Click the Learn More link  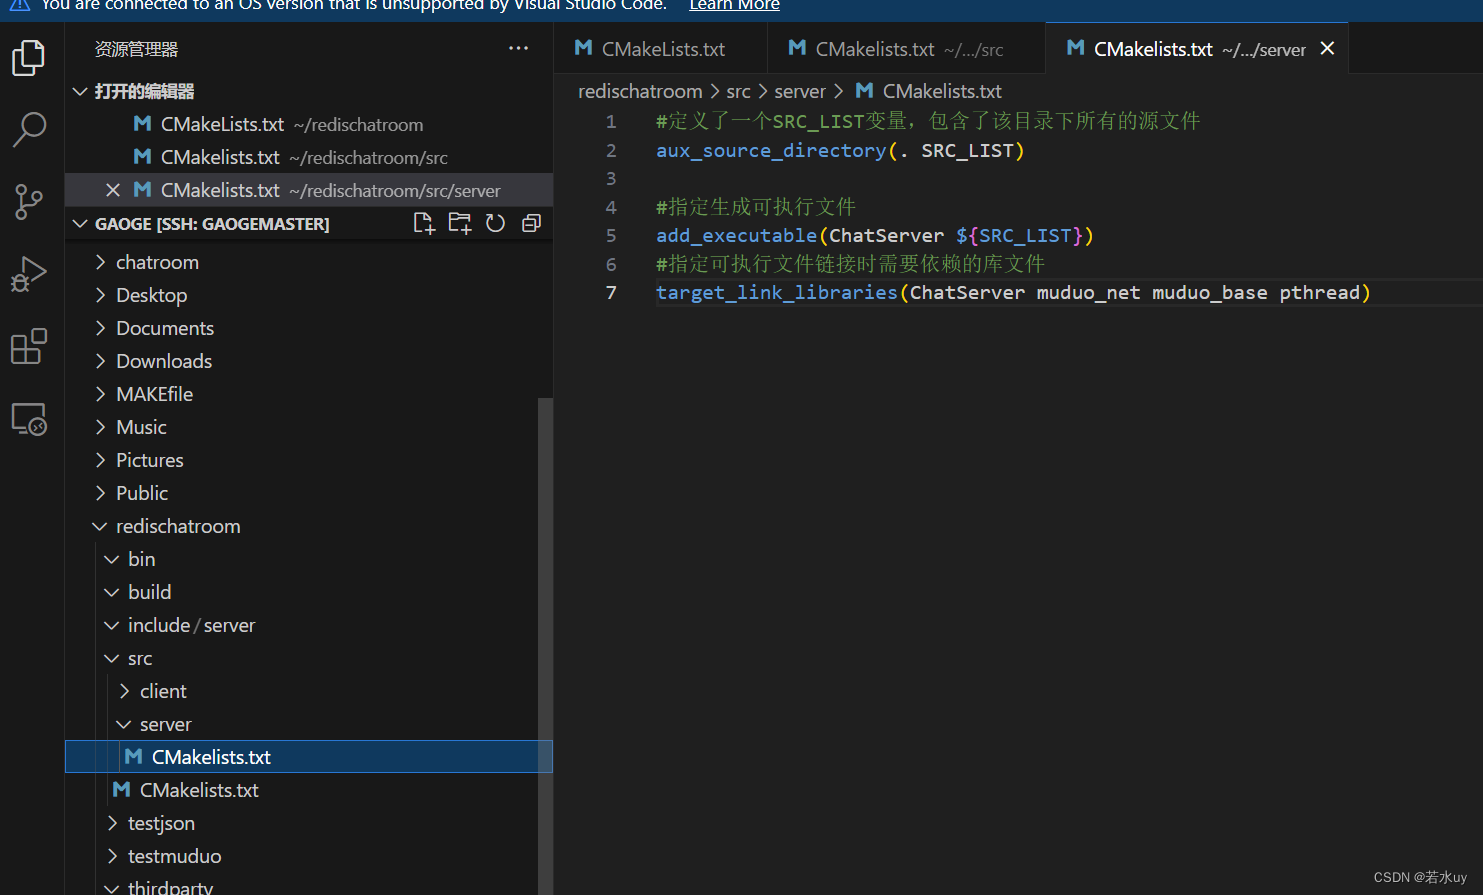(x=734, y=5)
